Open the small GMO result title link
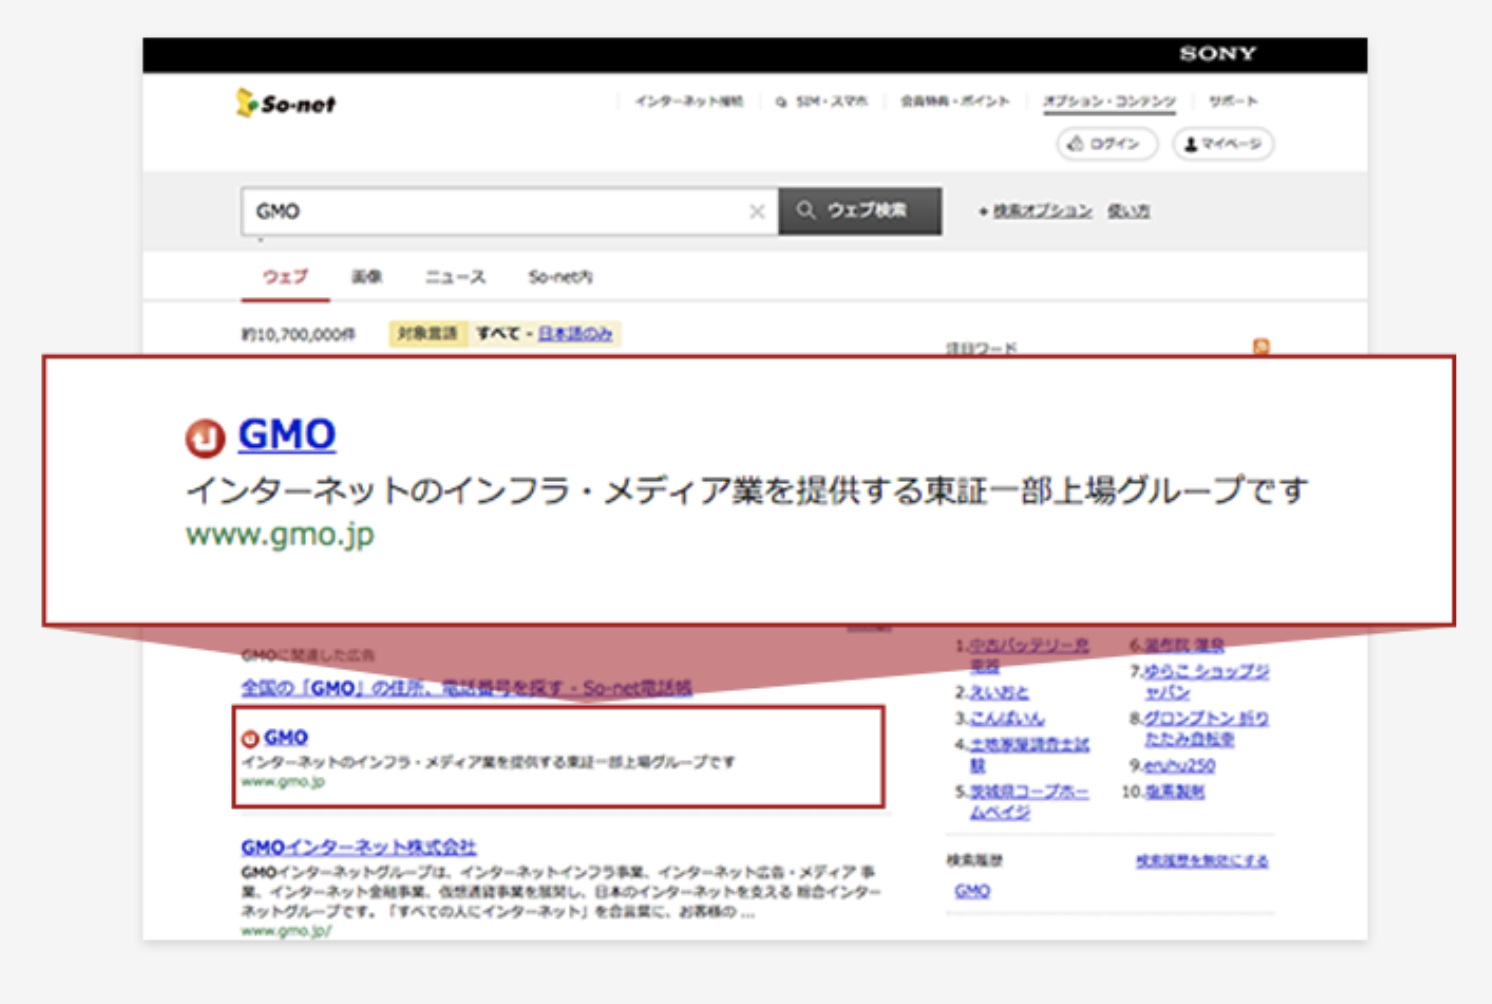The height and width of the screenshot is (1004, 1492). [x=286, y=737]
